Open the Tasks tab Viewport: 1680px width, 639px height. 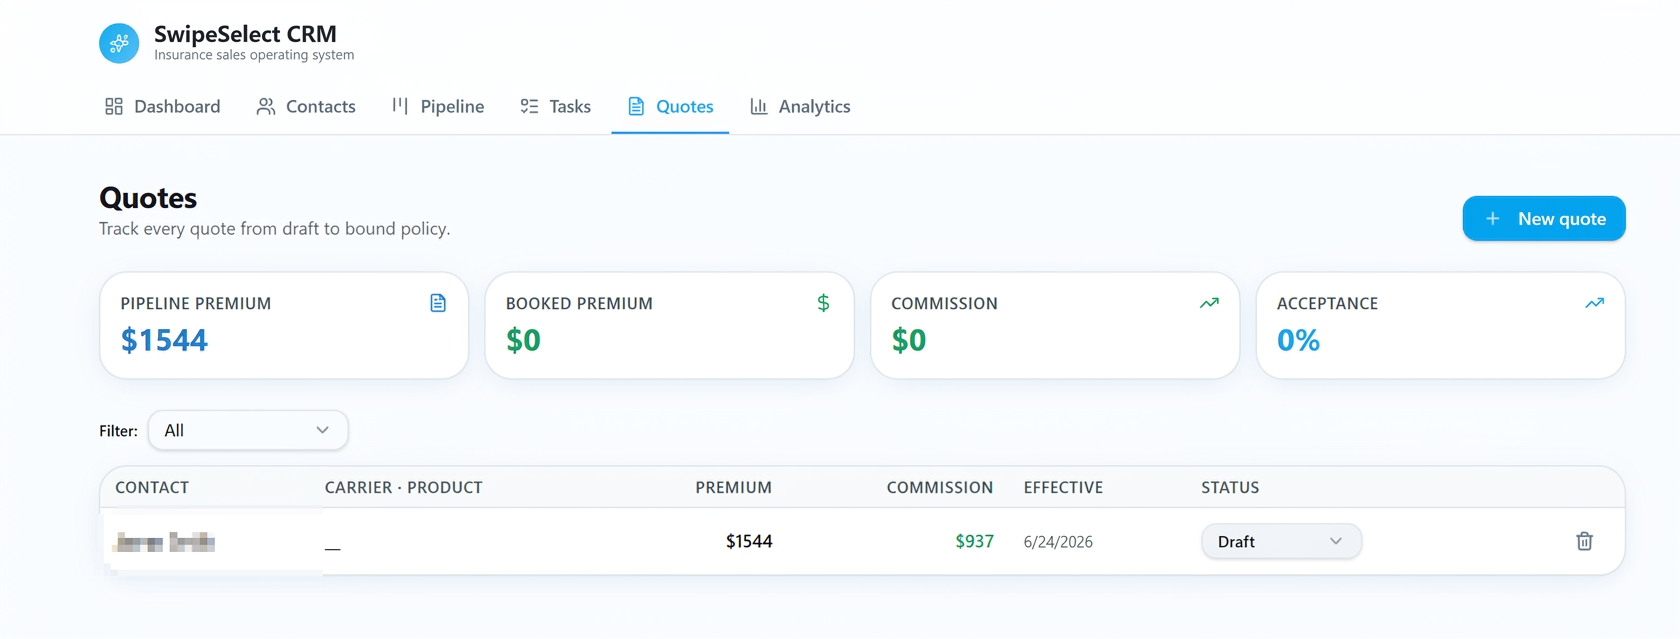click(x=555, y=106)
